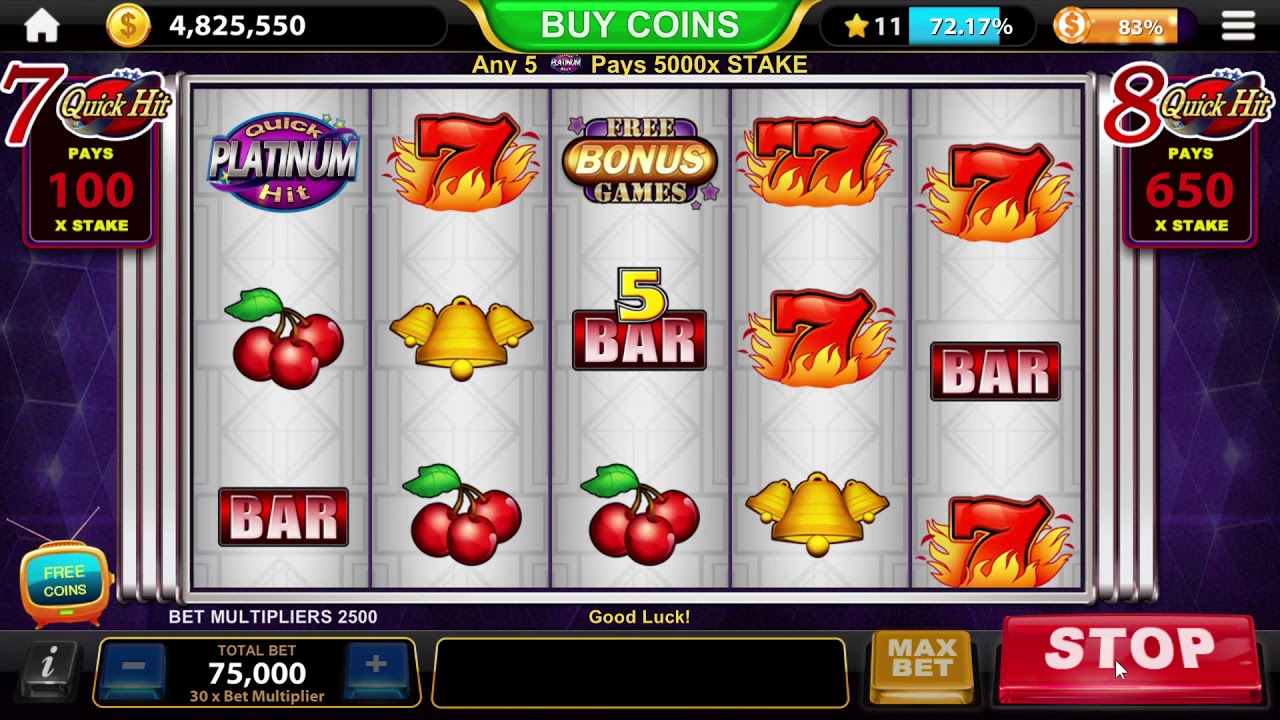Click the double flaming 77 symbol
This screenshot has width=1280, height=720.
(820, 160)
